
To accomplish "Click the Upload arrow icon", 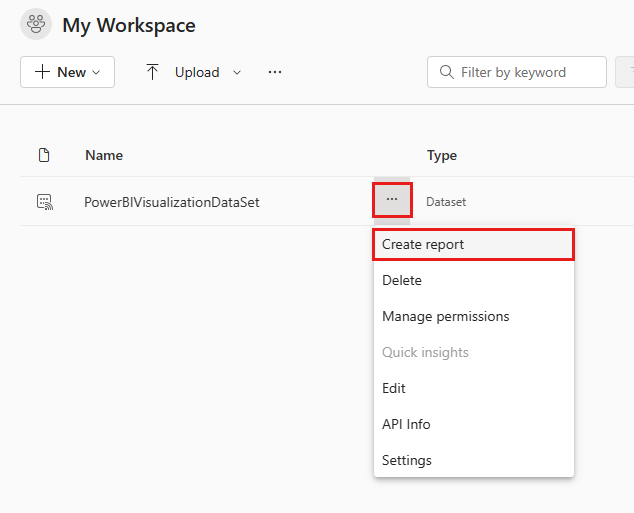I will (152, 72).
